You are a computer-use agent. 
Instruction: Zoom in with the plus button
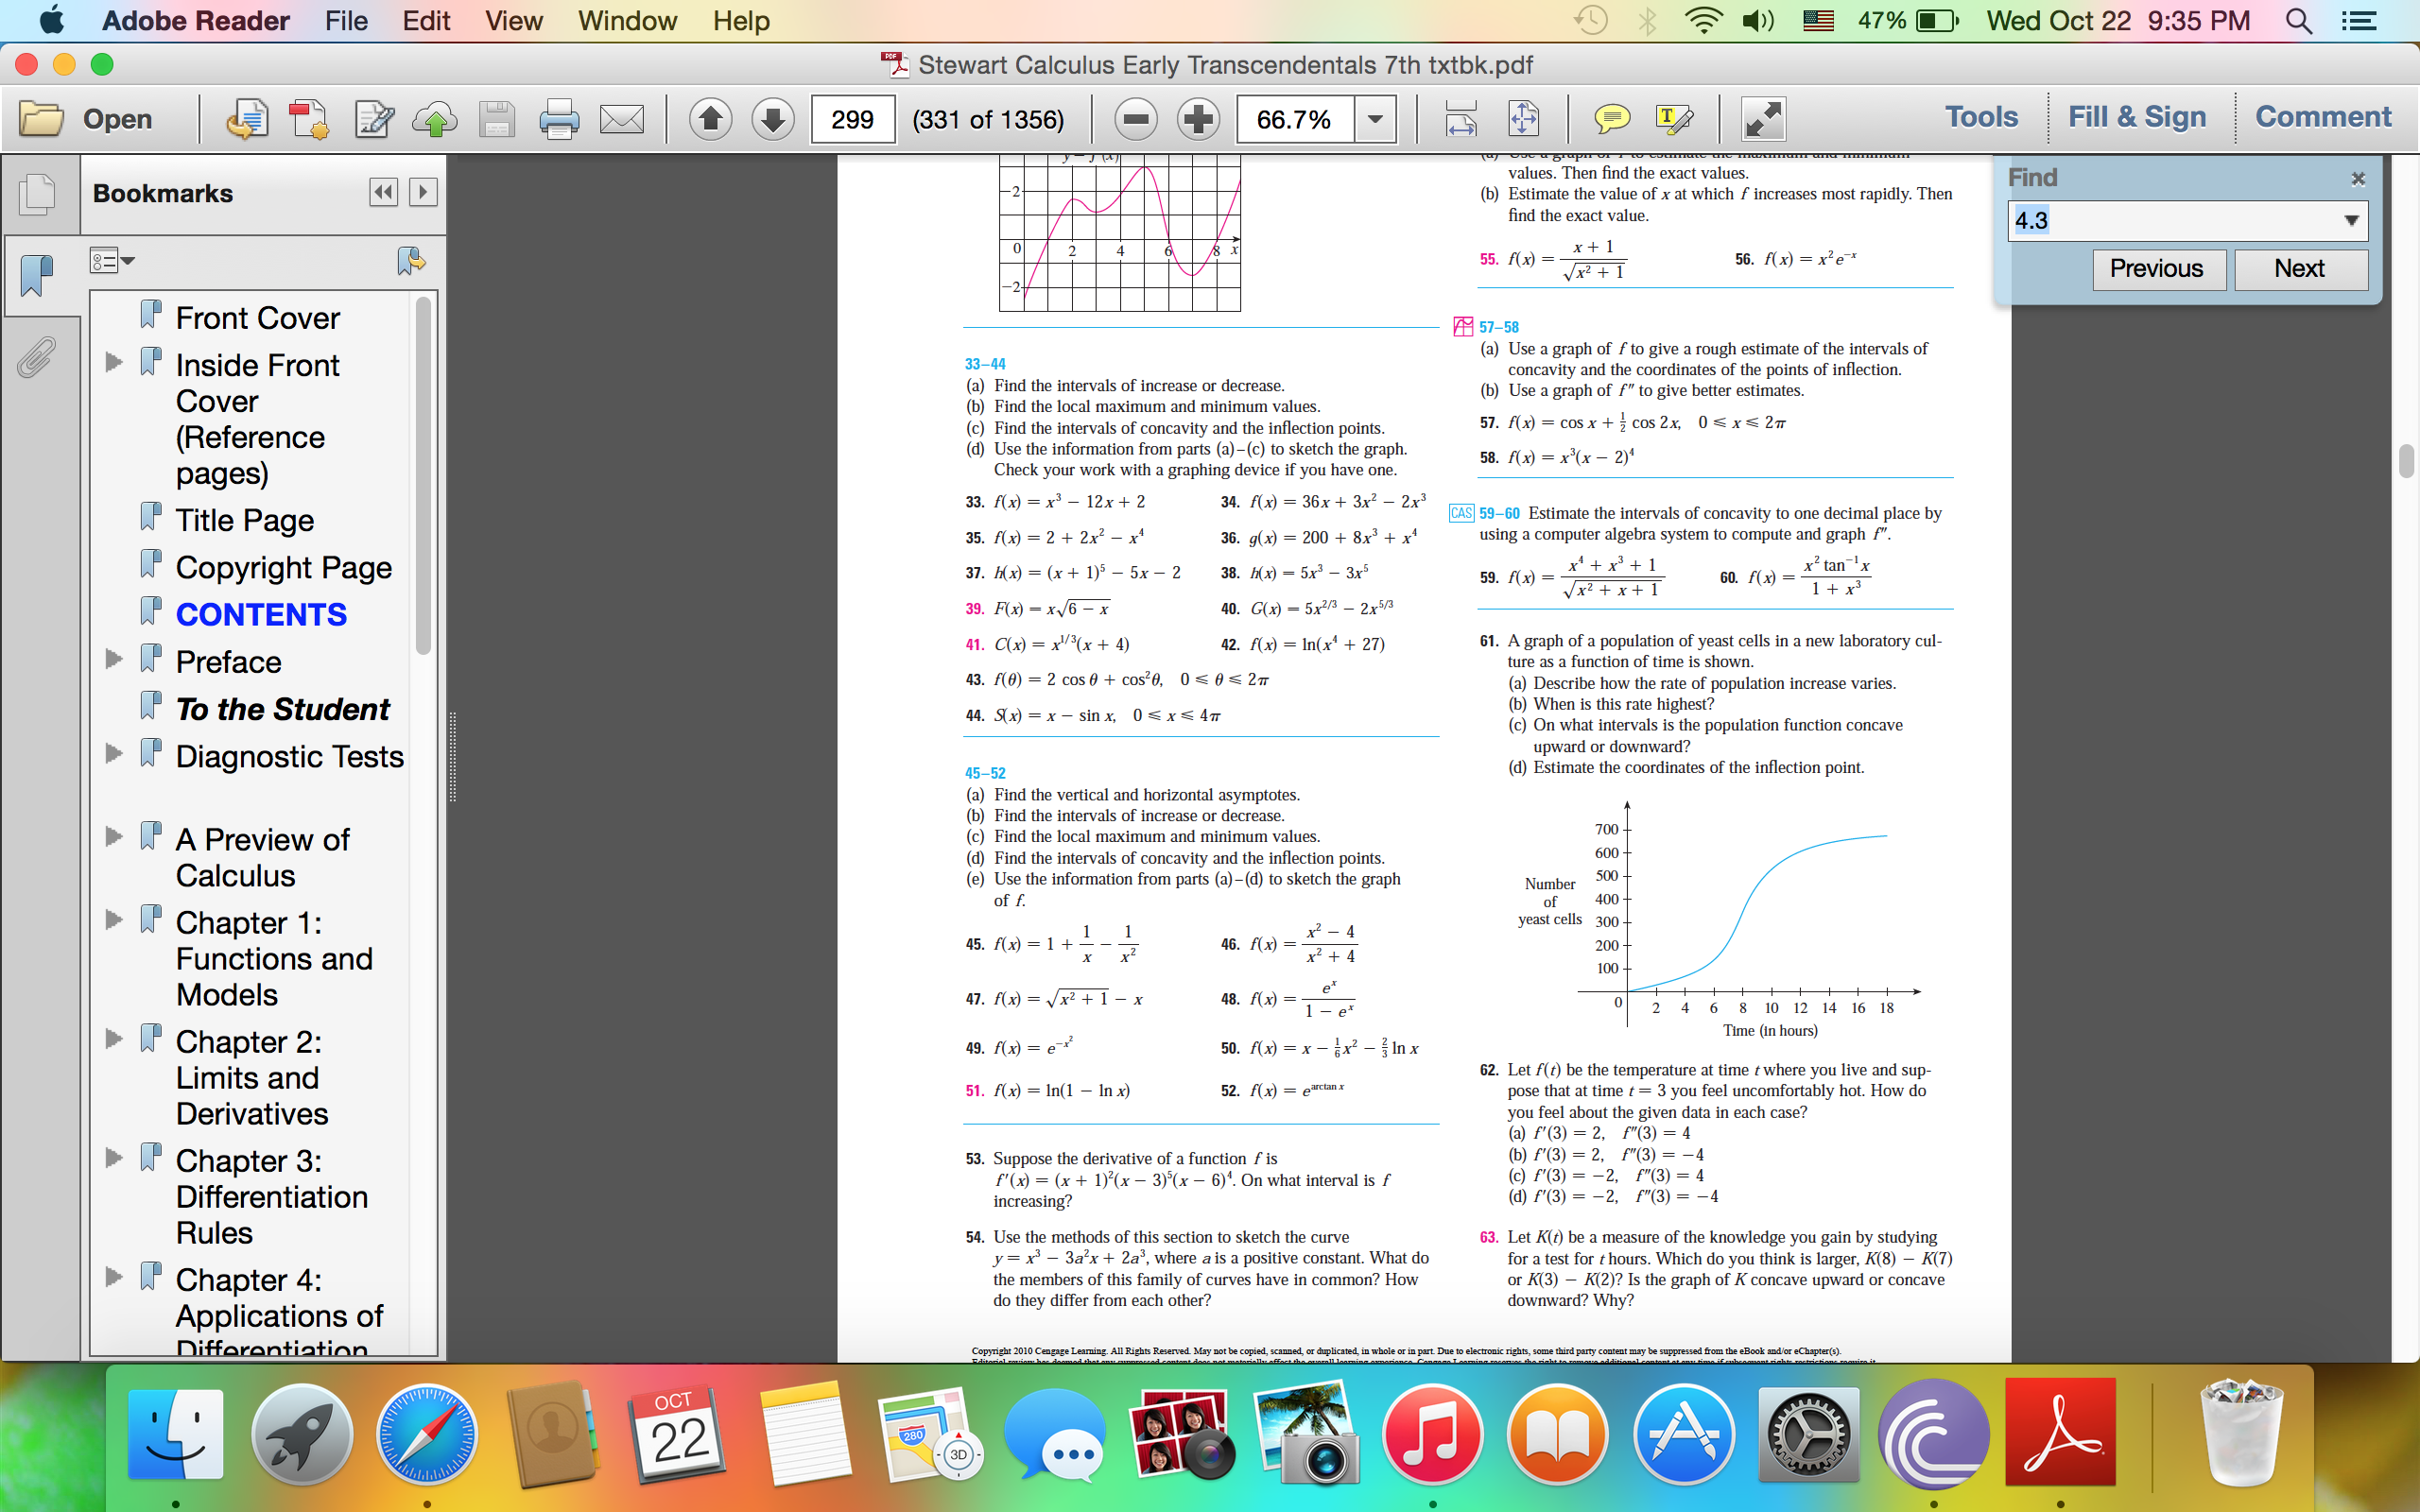click(1198, 119)
